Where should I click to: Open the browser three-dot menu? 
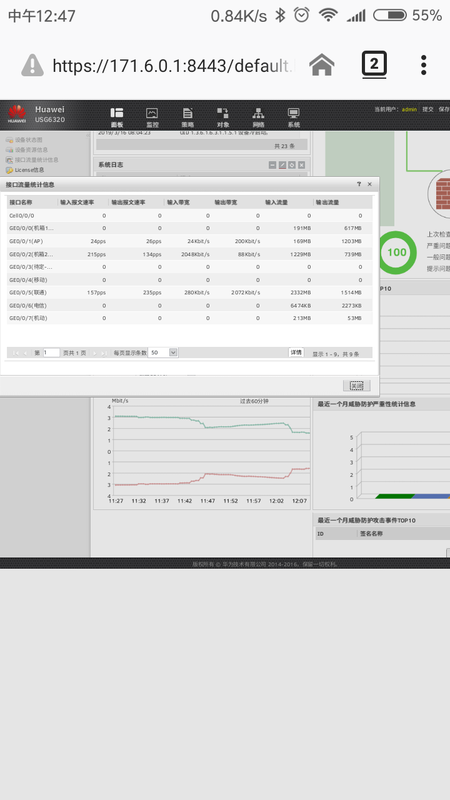point(423,65)
